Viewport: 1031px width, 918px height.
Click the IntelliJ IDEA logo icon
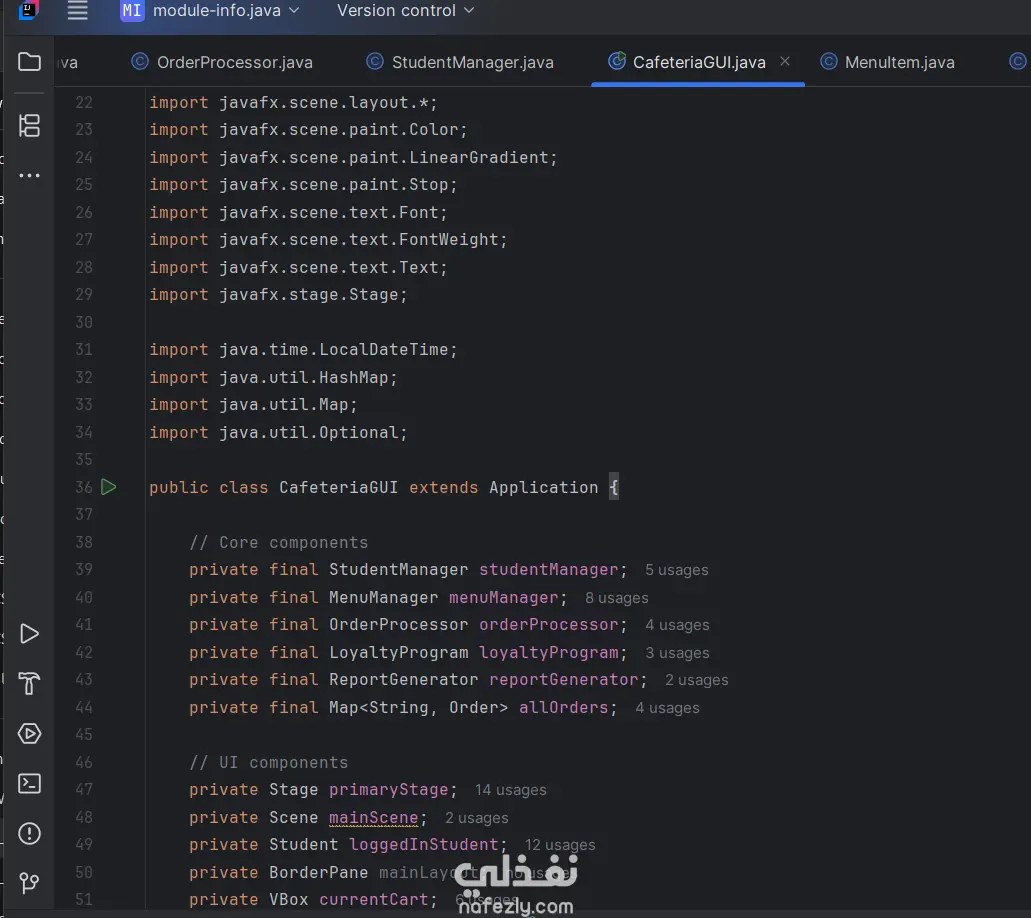[x=28, y=11]
